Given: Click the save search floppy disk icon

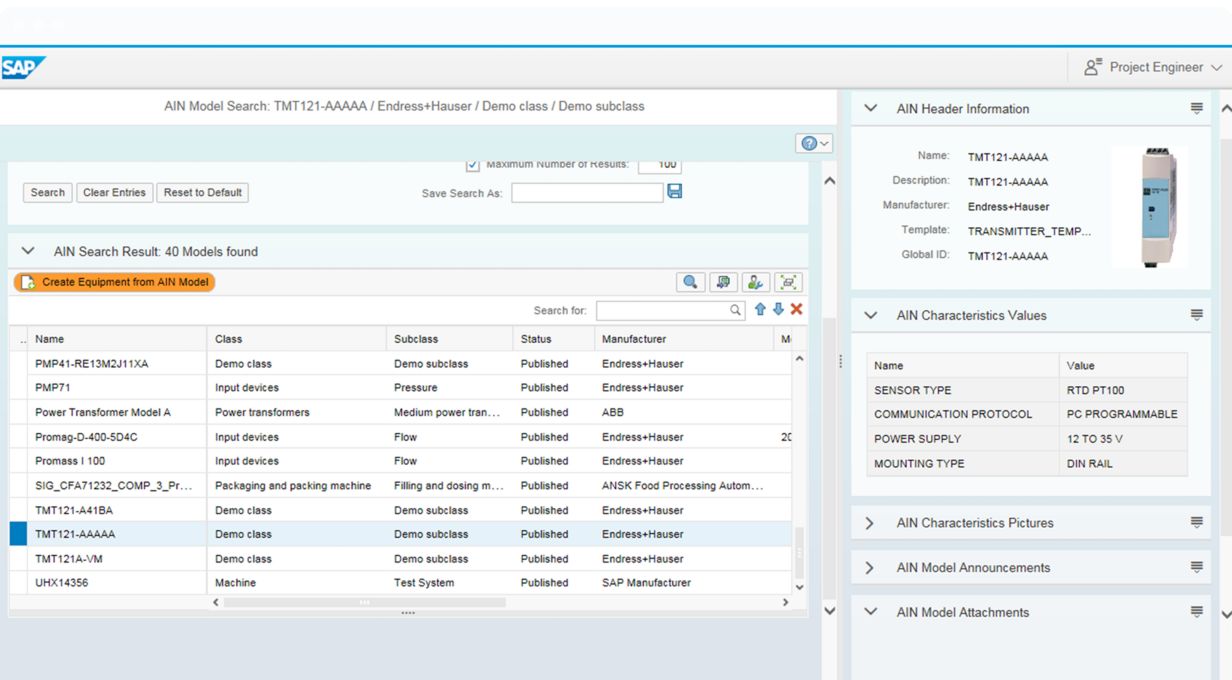Looking at the screenshot, I should tap(675, 191).
